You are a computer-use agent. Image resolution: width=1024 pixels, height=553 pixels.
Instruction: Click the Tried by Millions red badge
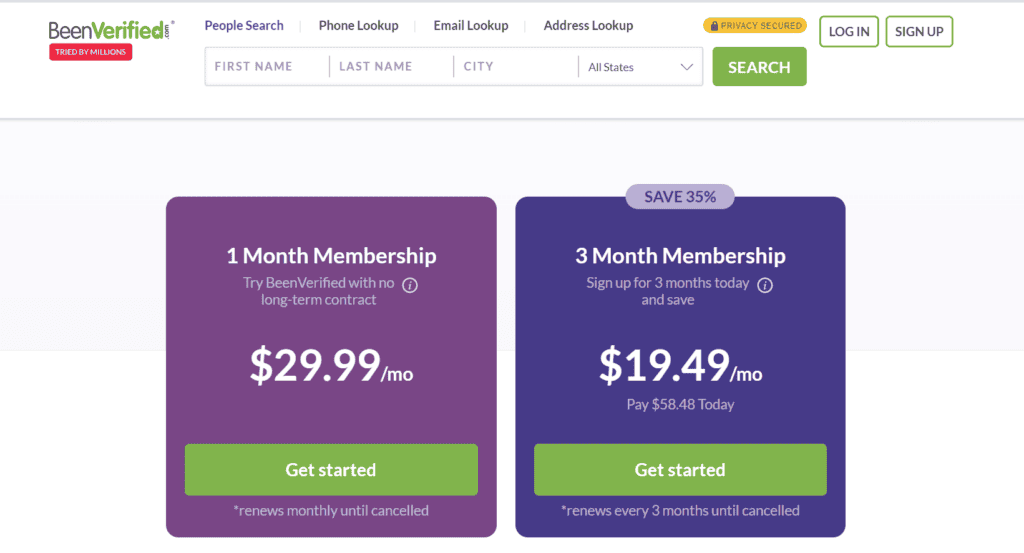tap(90, 52)
